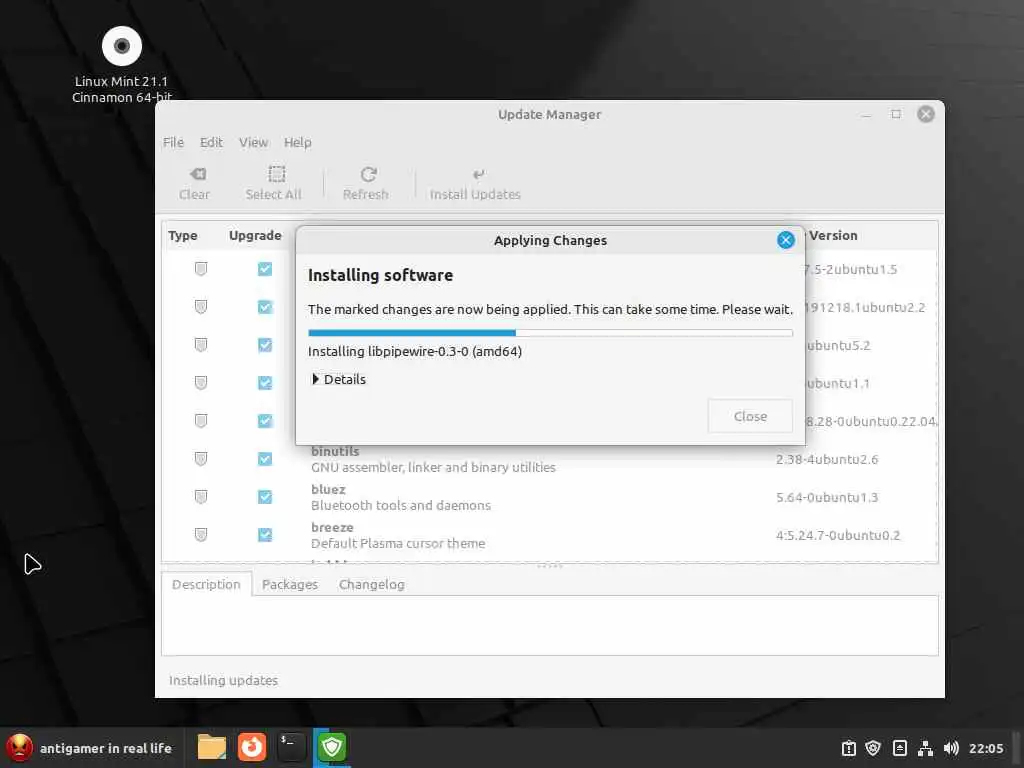Viewport: 1024px width, 768px height.
Task: Click the Close button in Applying Changes
Action: point(750,417)
